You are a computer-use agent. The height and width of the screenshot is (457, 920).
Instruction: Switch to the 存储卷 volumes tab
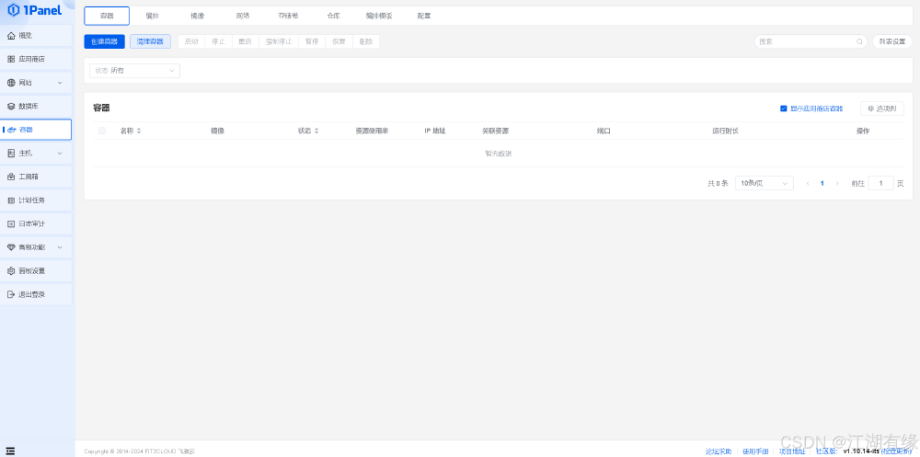(x=288, y=16)
